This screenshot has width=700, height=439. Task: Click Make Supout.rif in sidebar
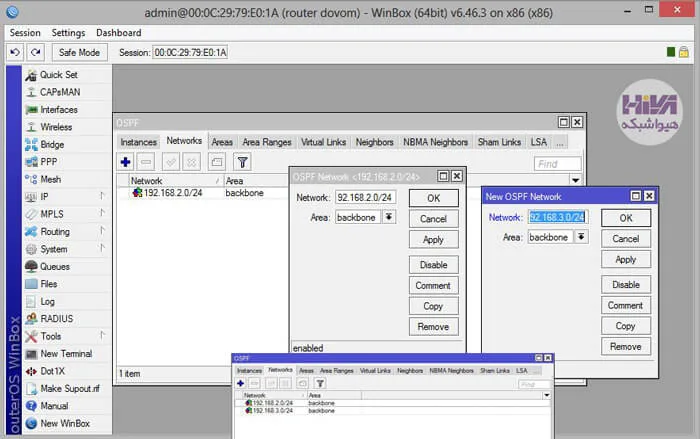click(x=67, y=388)
